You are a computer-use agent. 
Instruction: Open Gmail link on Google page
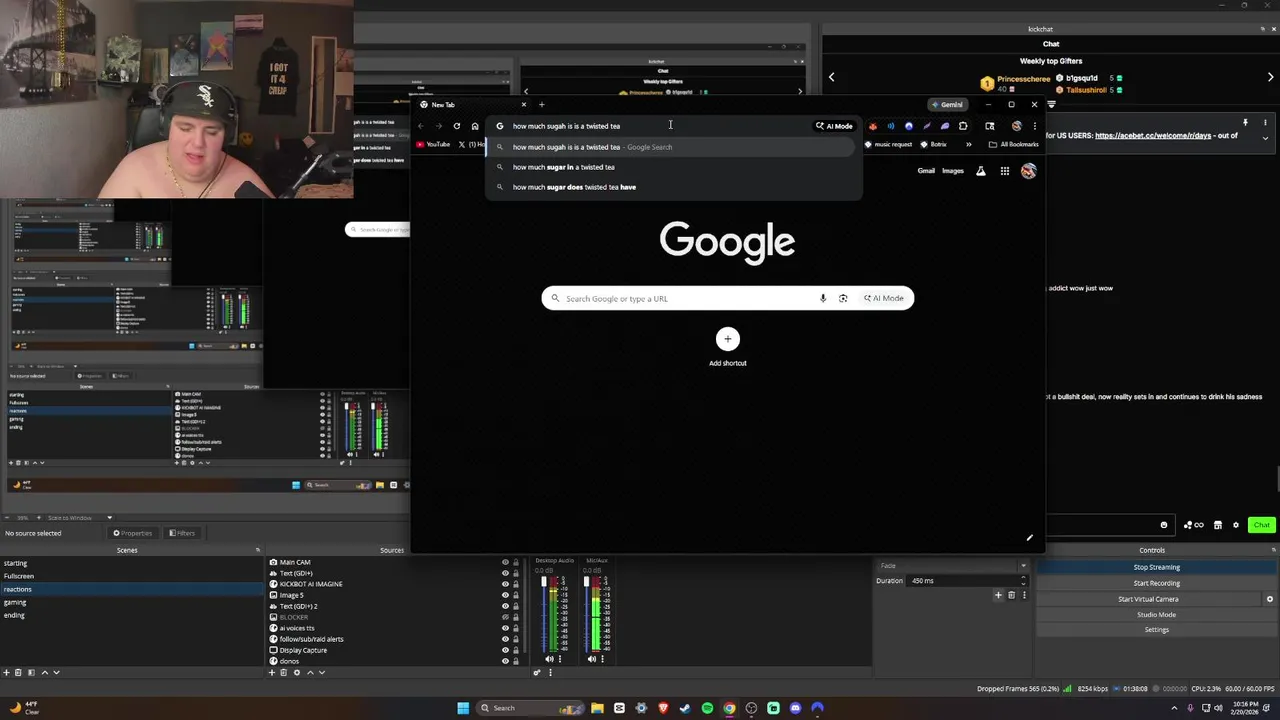point(926,171)
